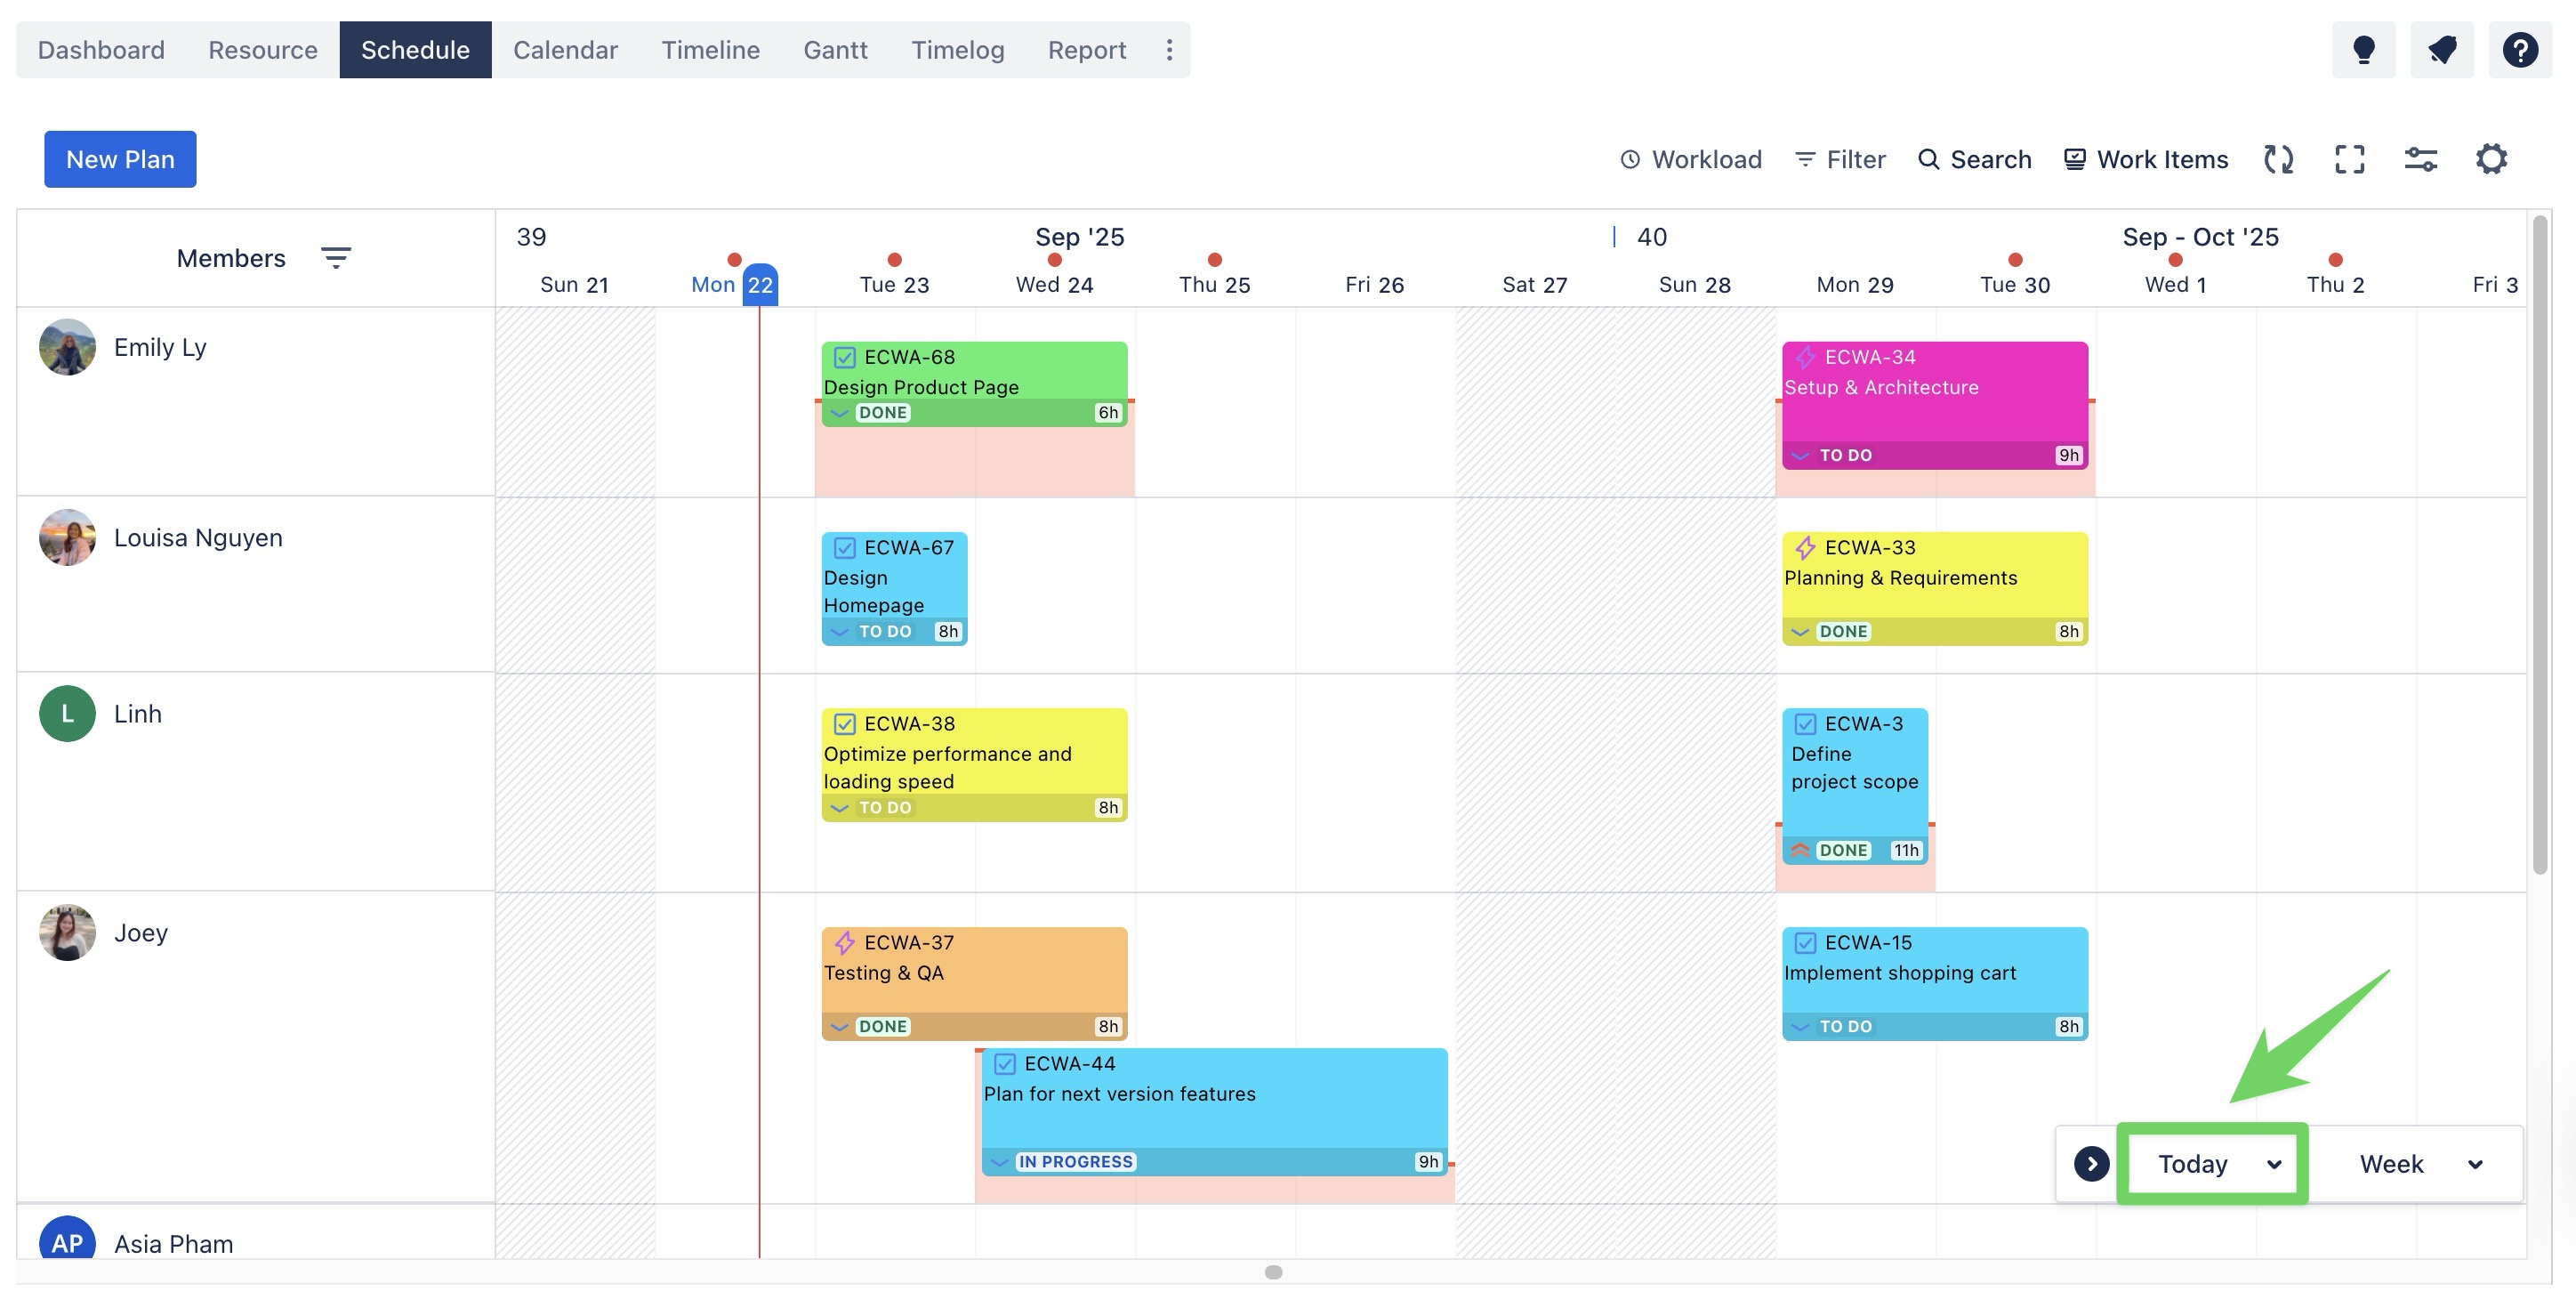The height and width of the screenshot is (1308, 2576).
Task: Click the horizontal scrollbar handle at bottom
Action: 1273,1272
